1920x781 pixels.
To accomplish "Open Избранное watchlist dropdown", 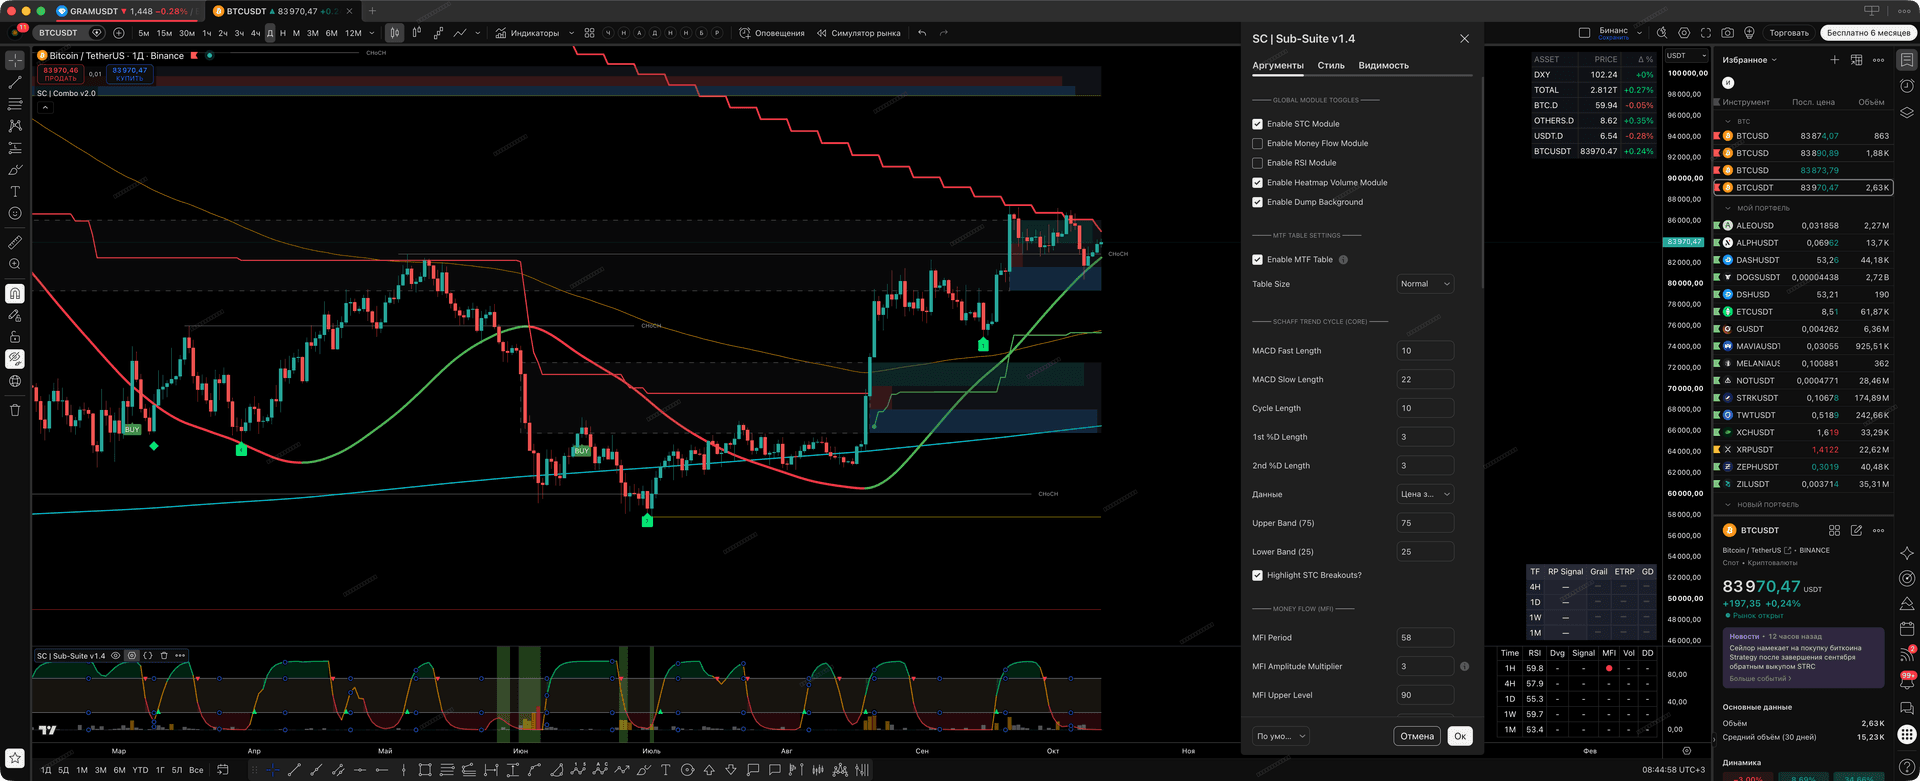I will click(1749, 60).
